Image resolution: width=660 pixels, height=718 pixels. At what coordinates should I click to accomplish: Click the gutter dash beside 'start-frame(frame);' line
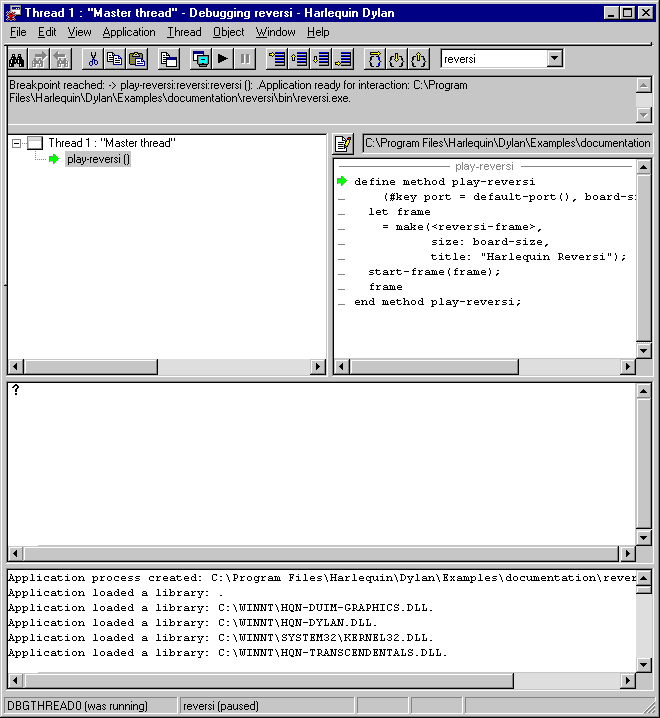(x=342, y=274)
